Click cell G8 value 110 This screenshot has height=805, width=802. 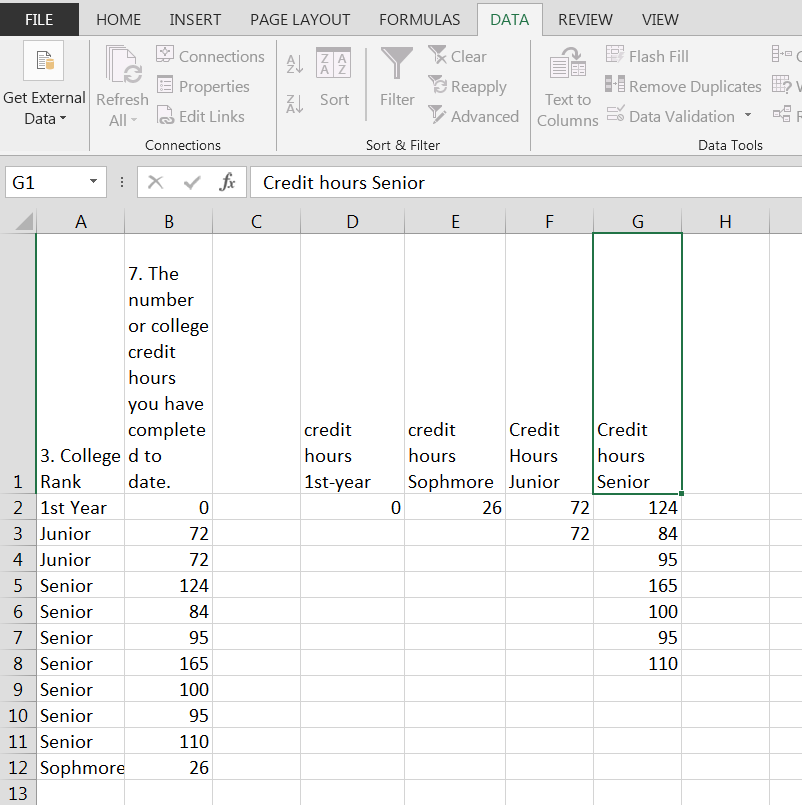coord(638,663)
